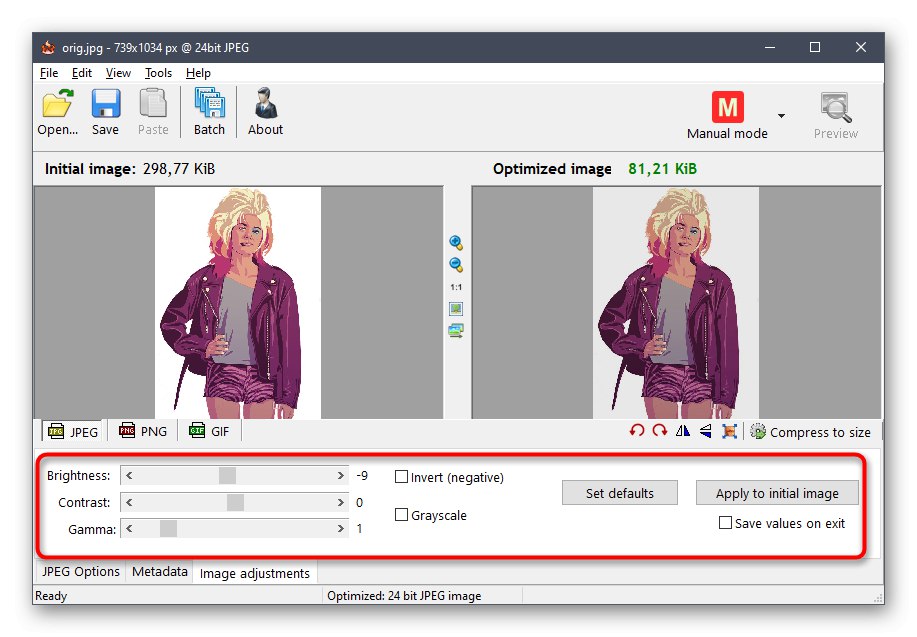Open an image with the Open icon
The image size is (917, 637).
[57, 104]
